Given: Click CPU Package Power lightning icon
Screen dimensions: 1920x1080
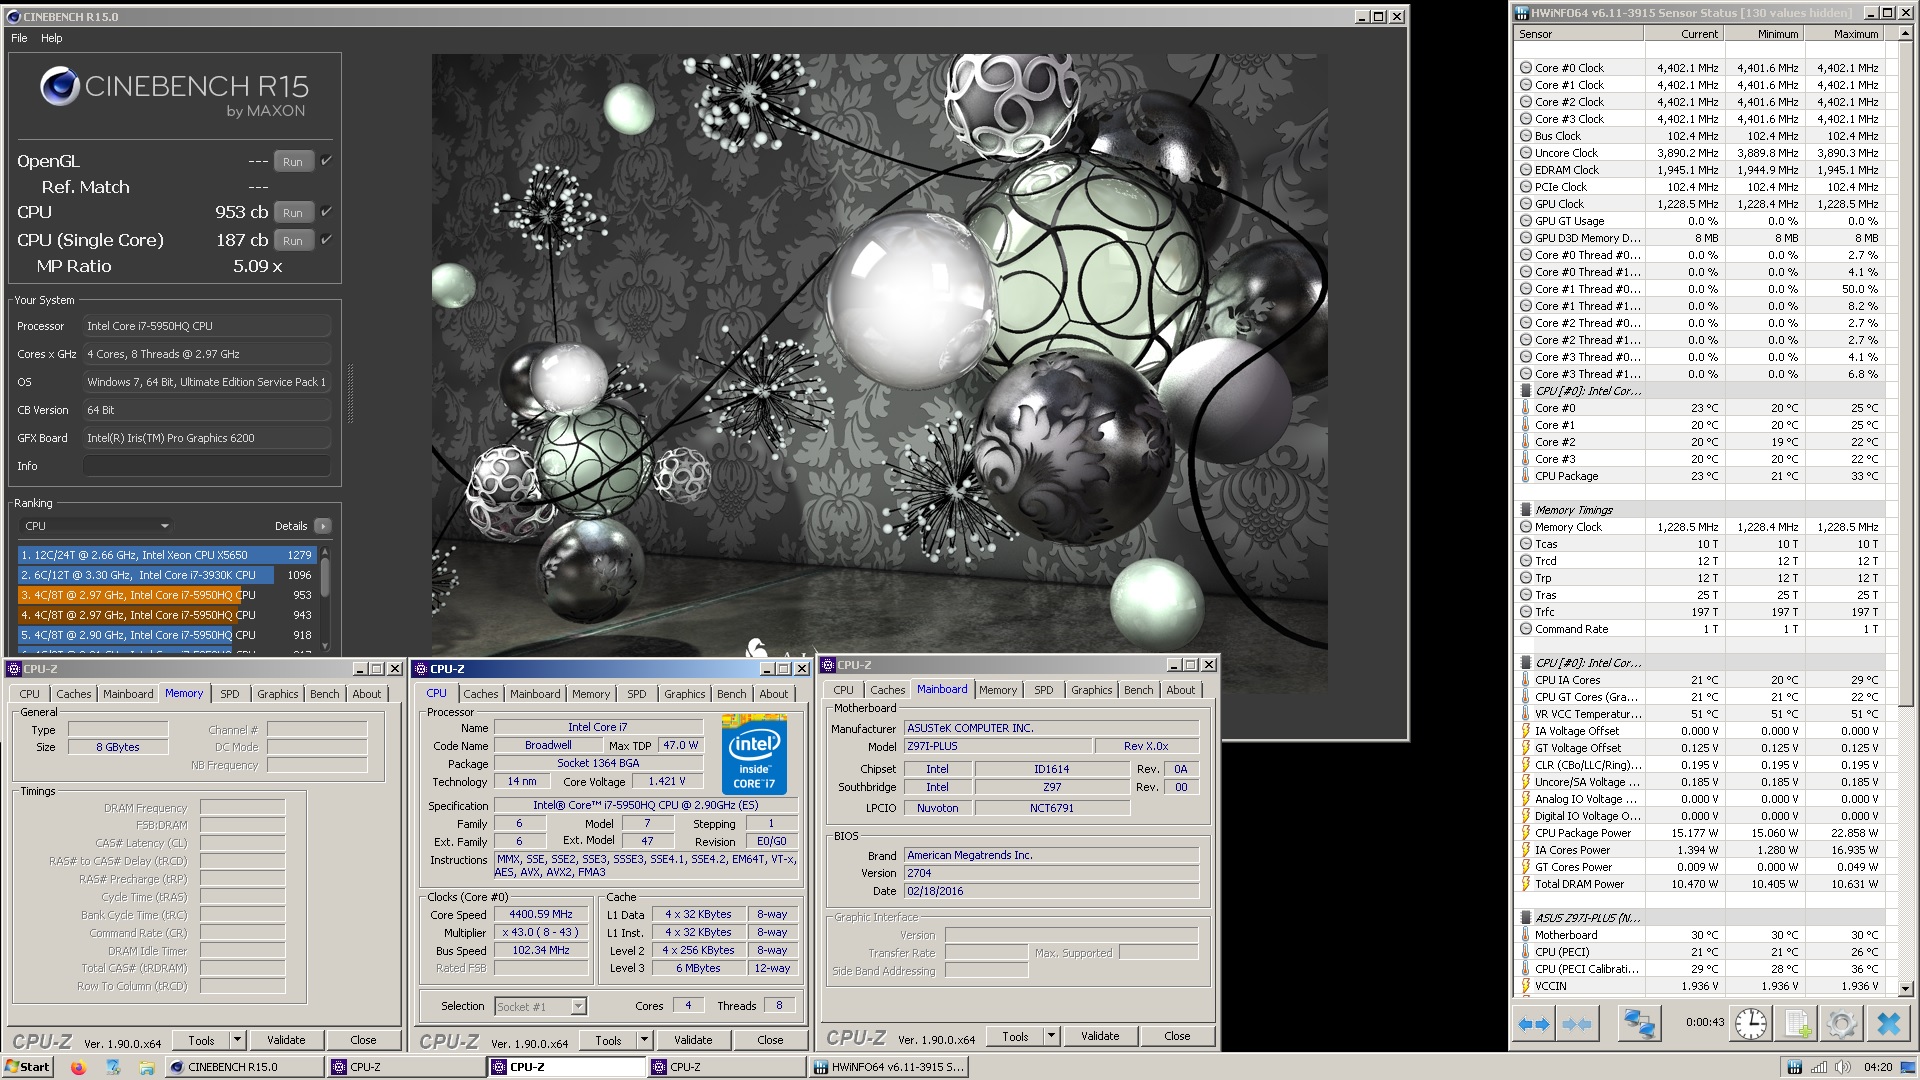Looking at the screenshot, I should 1526,833.
